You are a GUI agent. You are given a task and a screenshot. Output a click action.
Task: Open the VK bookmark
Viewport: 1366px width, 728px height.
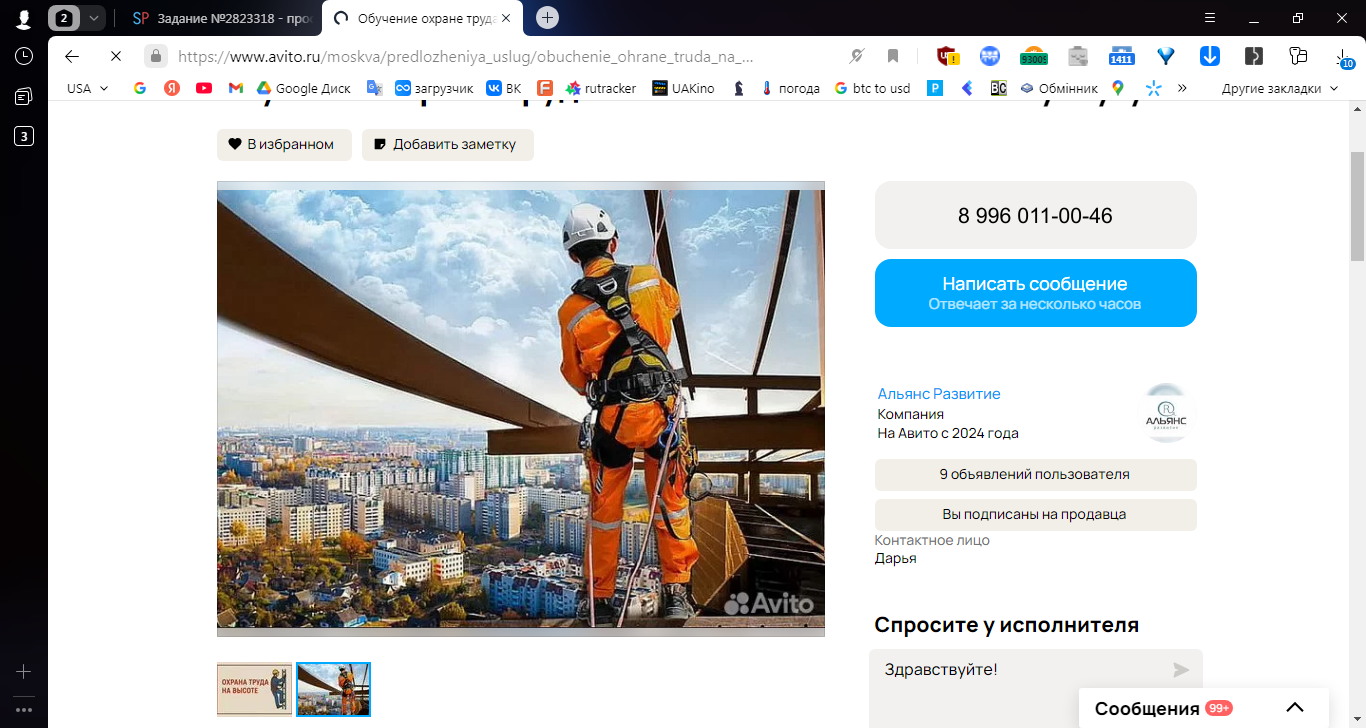coord(503,88)
